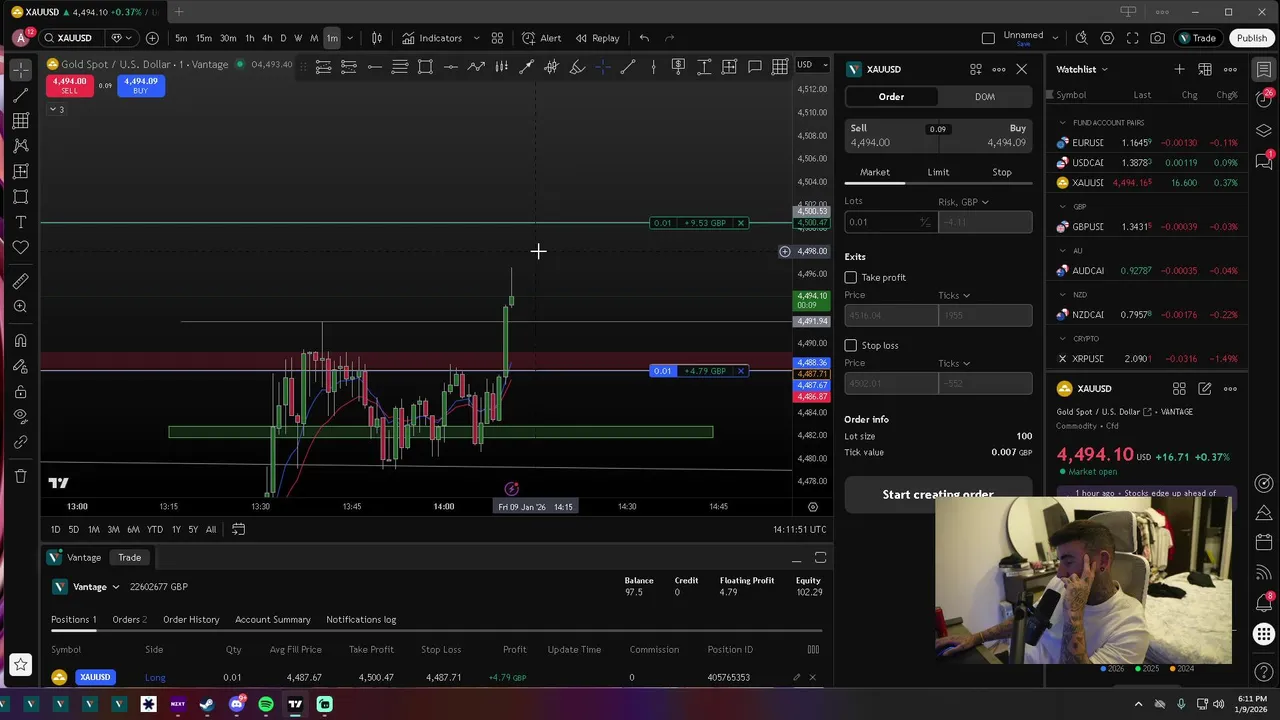Switch to the 5m timeframe
1280x720 pixels.
click(181, 38)
